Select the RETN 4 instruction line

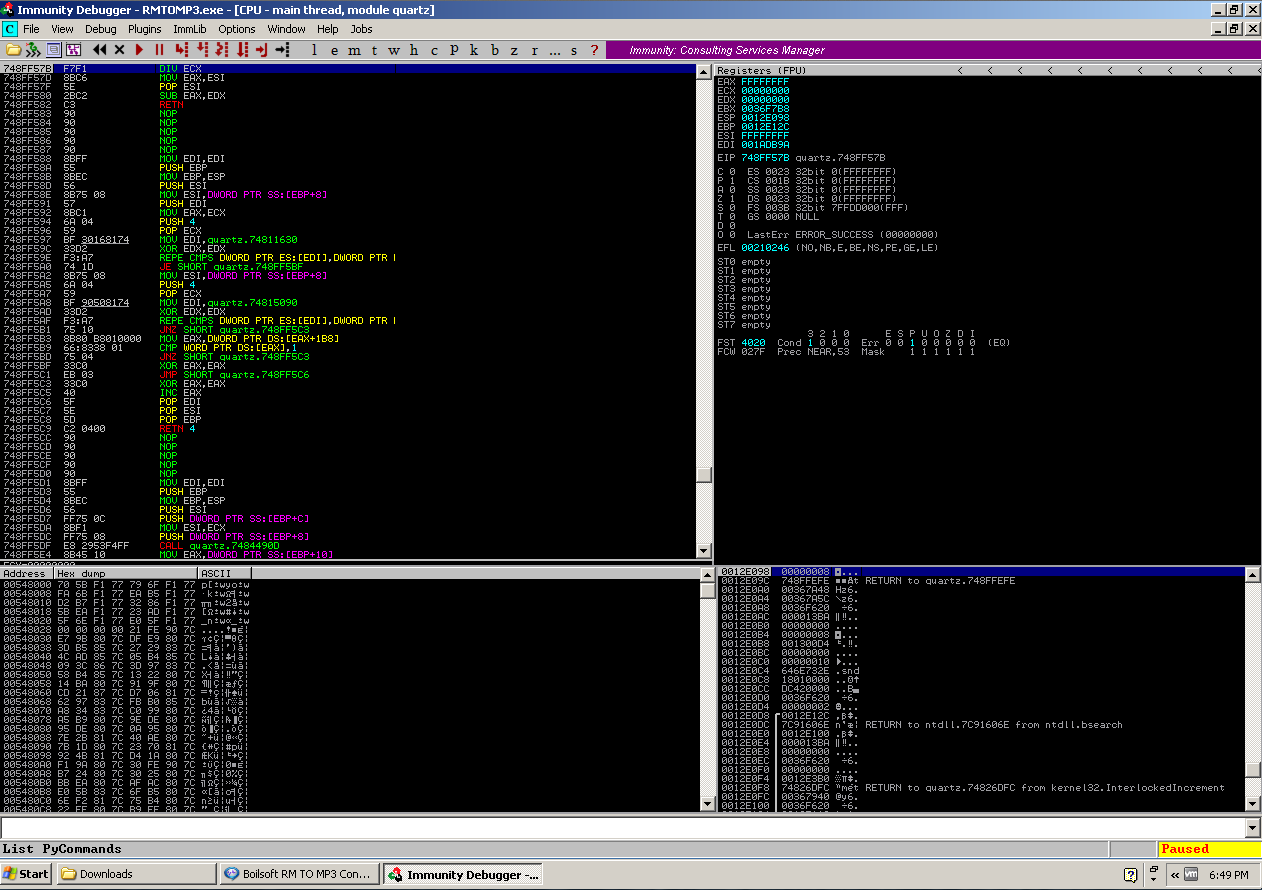(x=350, y=429)
